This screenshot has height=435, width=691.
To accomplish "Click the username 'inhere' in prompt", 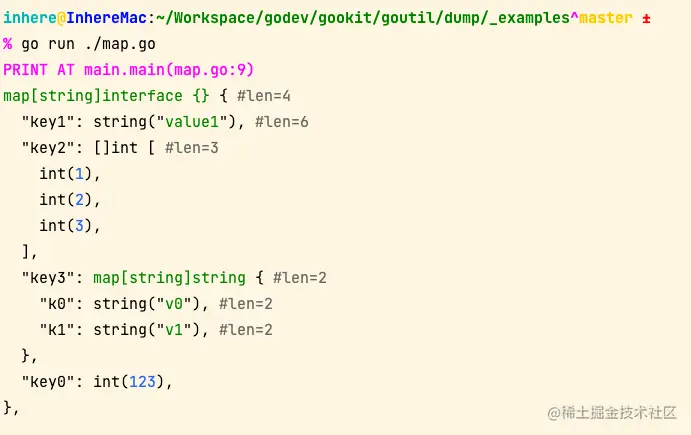I will pos(30,18).
